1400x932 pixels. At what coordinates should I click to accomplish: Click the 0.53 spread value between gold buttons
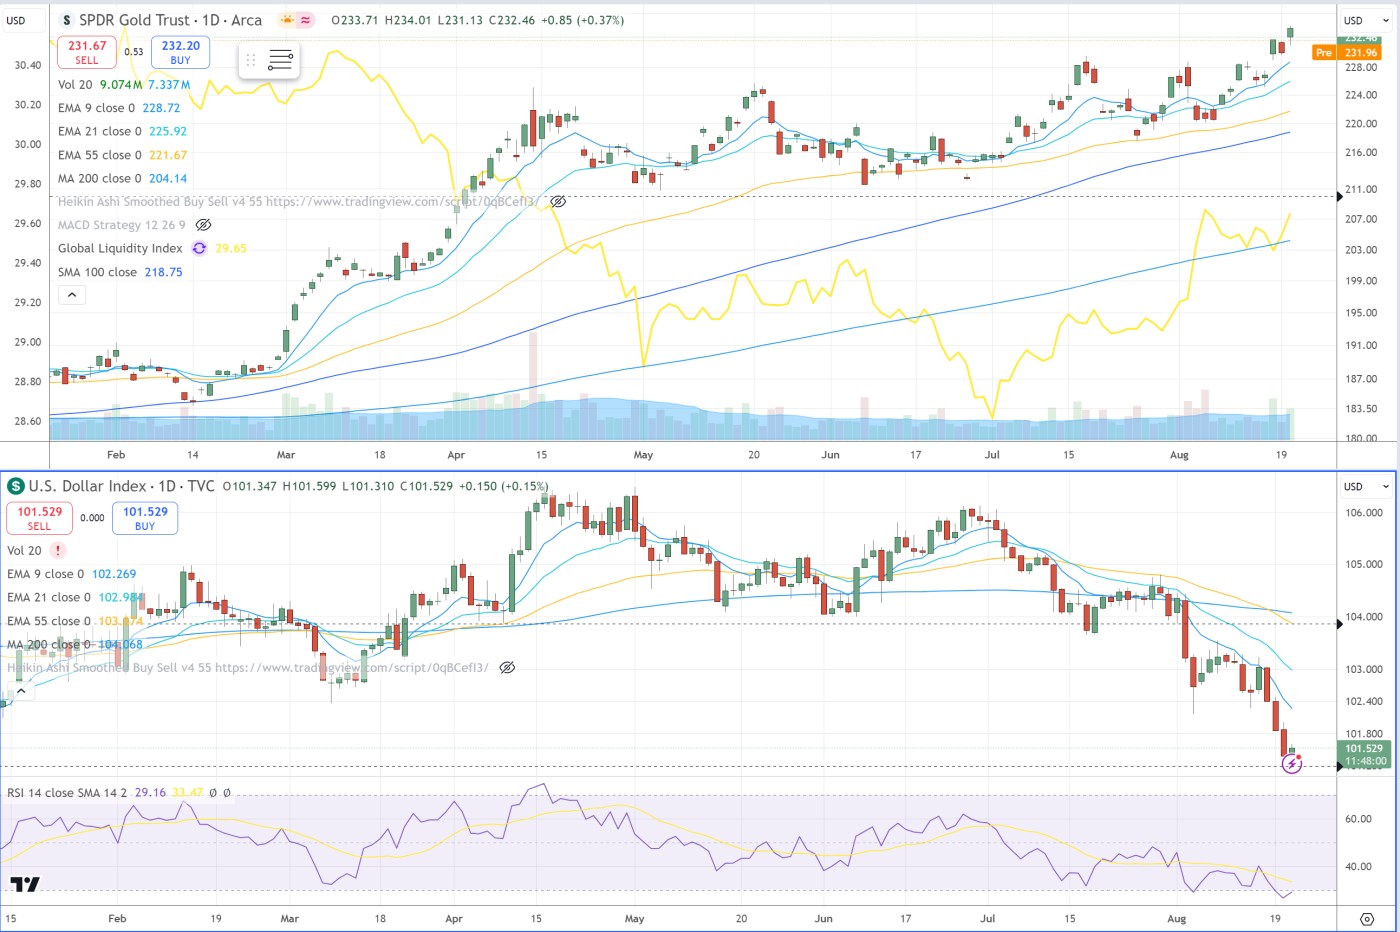pyautogui.click(x=134, y=52)
